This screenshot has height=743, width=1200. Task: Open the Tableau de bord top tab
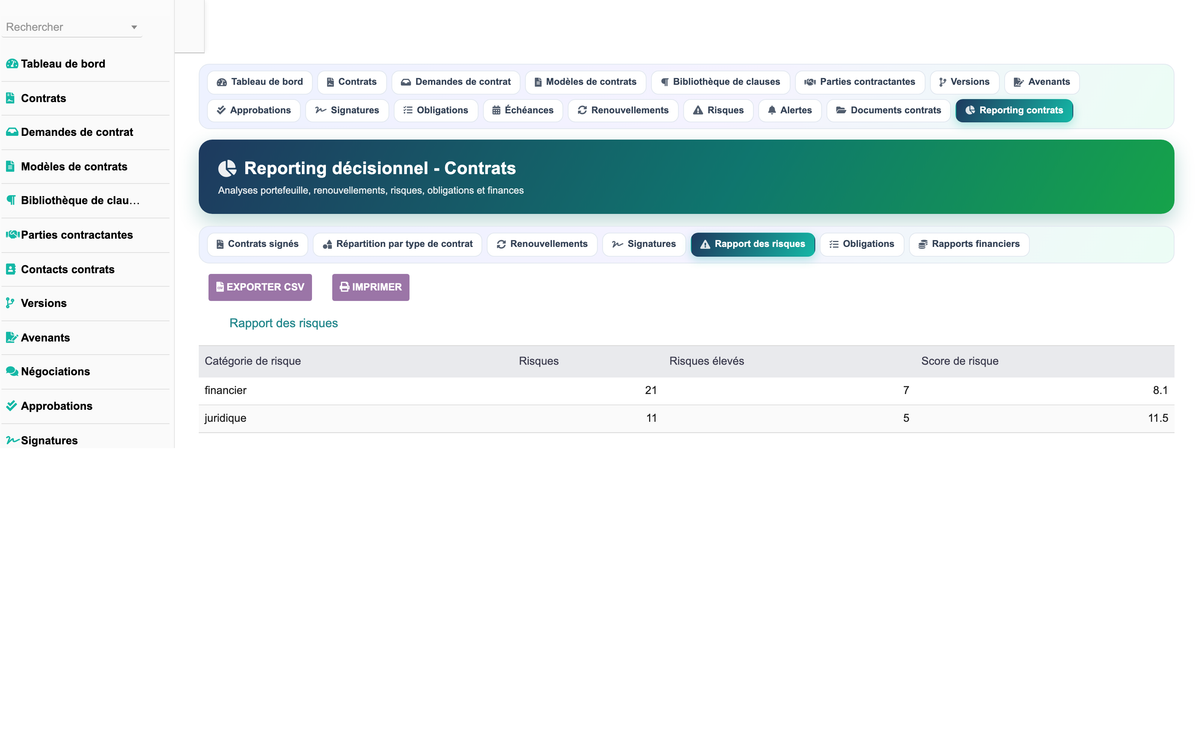[x=260, y=82]
